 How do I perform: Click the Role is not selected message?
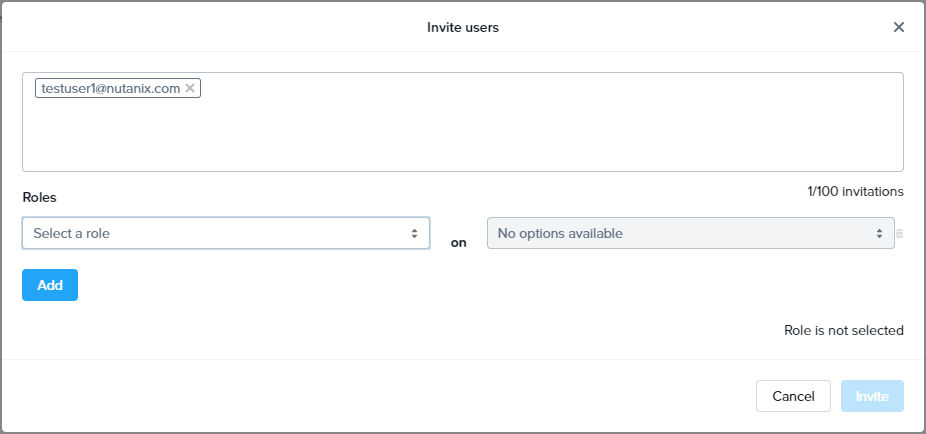[x=843, y=330]
